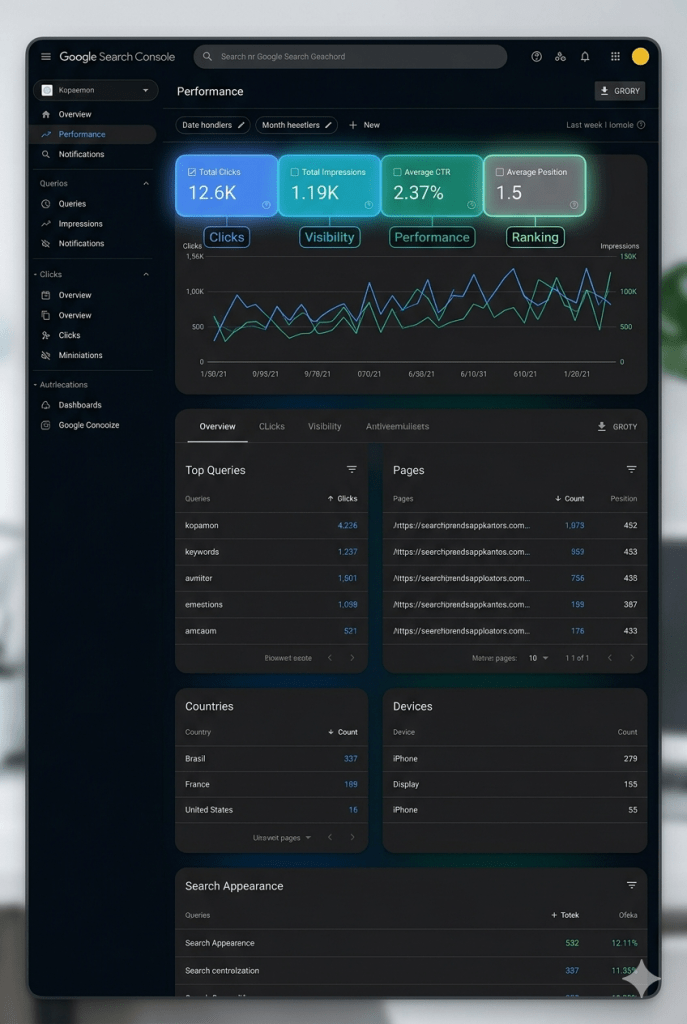
Task: Sort Top Queries by Clicks column
Action: [342, 498]
